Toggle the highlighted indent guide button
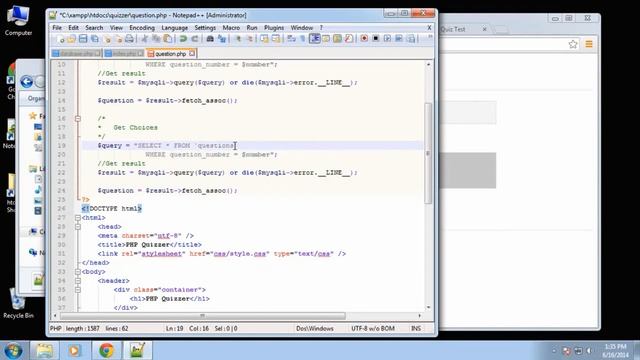This screenshot has height=360, width=640. (314, 39)
